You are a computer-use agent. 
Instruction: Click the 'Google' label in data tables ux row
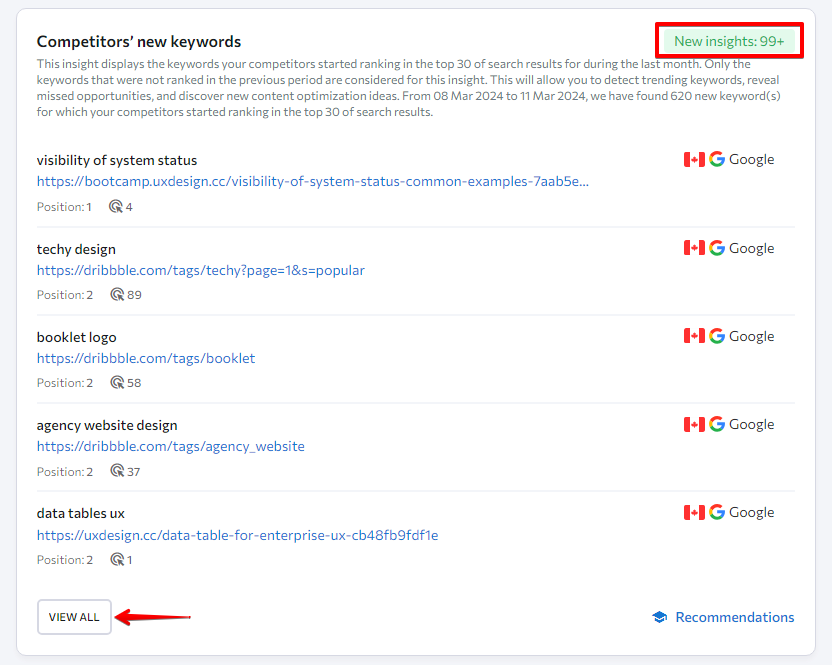[x=751, y=513]
